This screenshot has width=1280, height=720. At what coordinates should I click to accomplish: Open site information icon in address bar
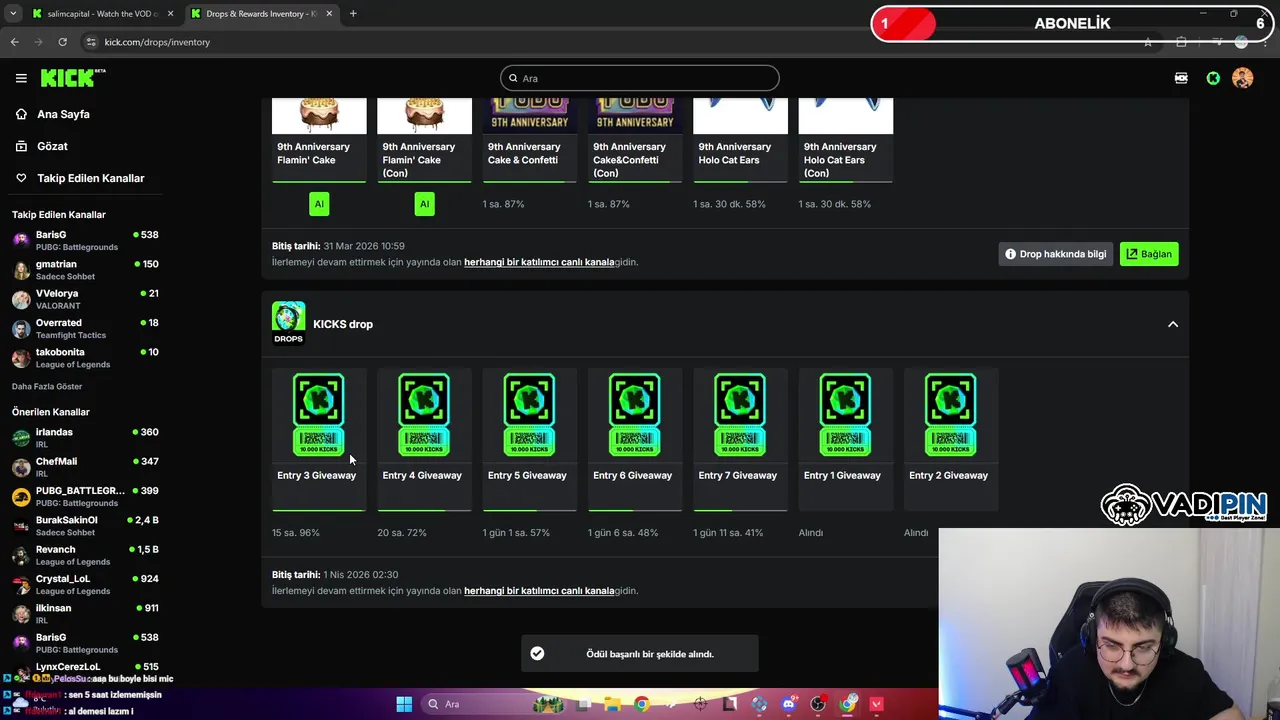tap(91, 42)
